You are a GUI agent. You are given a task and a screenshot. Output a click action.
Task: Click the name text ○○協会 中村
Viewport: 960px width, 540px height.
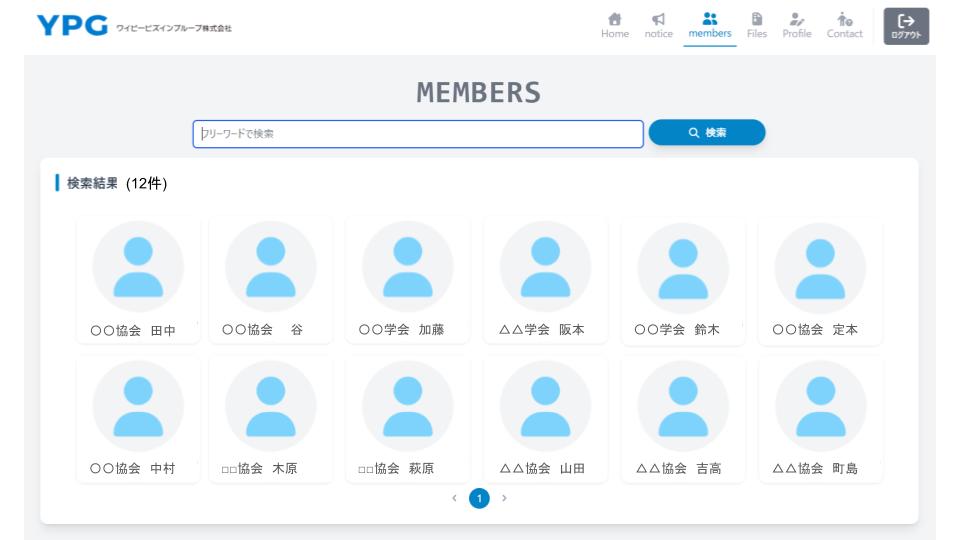coord(133,468)
